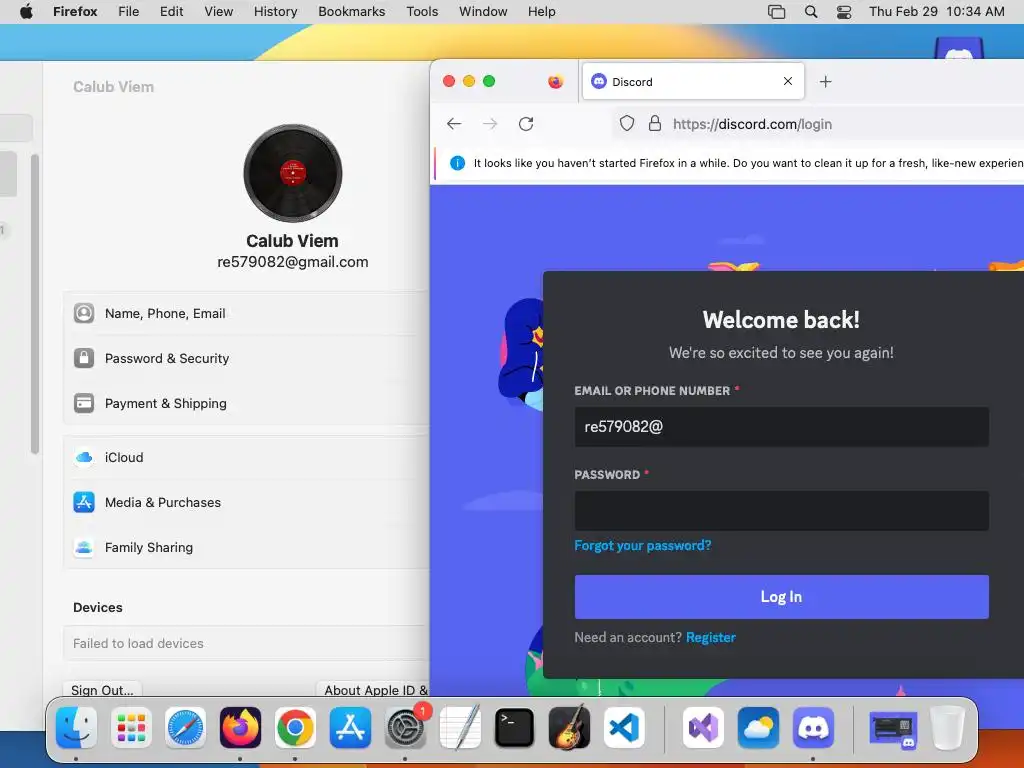The height and width of the screenshot is (768, 1024).
Task: Open Google Chrome from the Dock
Action: tap(295, 728)
